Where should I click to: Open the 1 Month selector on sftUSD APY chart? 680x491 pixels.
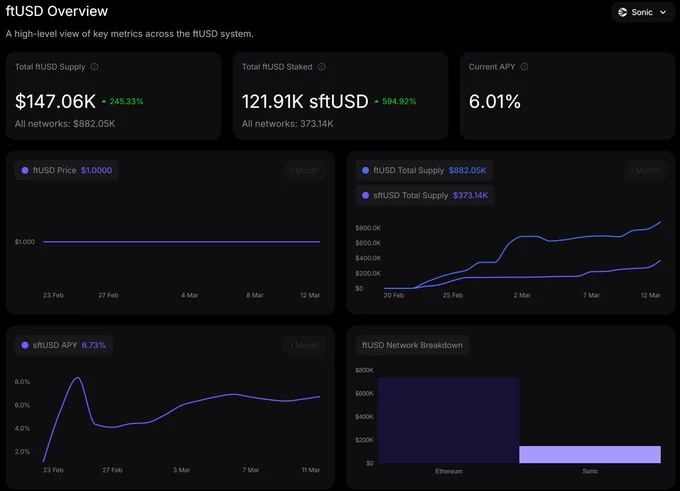pyautogui.click(x=304, y=345)
